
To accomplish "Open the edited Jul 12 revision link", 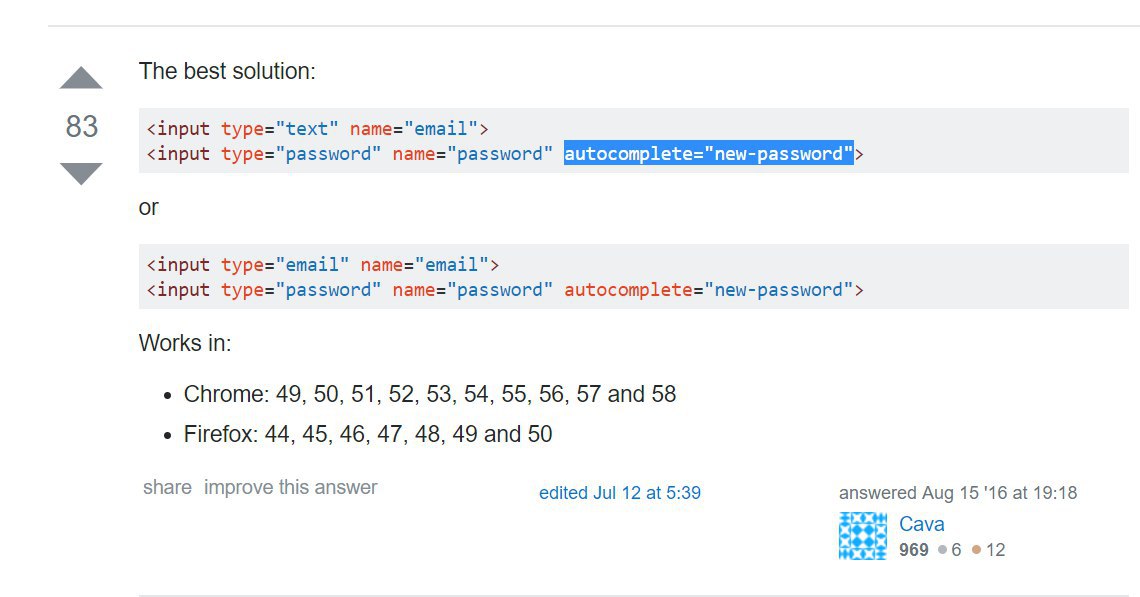I will pos(619,493).
